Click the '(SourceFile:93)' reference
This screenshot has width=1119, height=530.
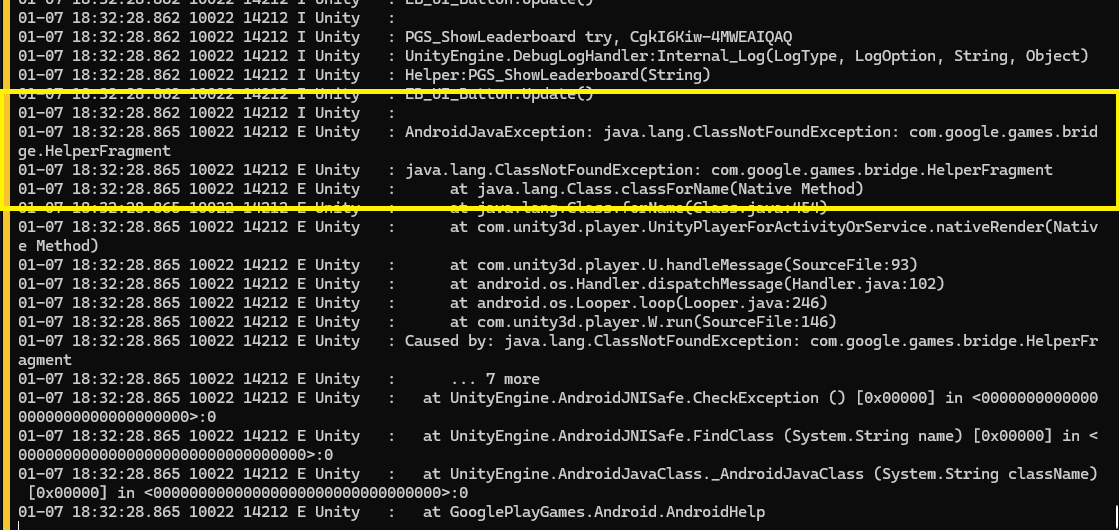point(849,265)
